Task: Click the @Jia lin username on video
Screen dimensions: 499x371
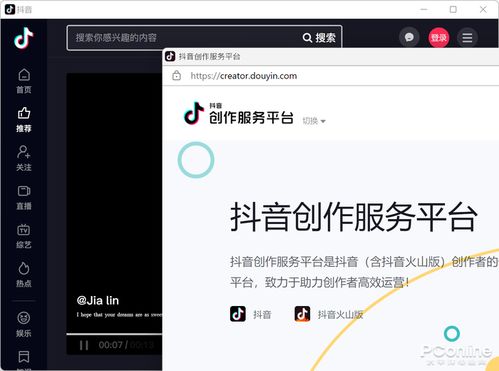Action: click(98, 301)
